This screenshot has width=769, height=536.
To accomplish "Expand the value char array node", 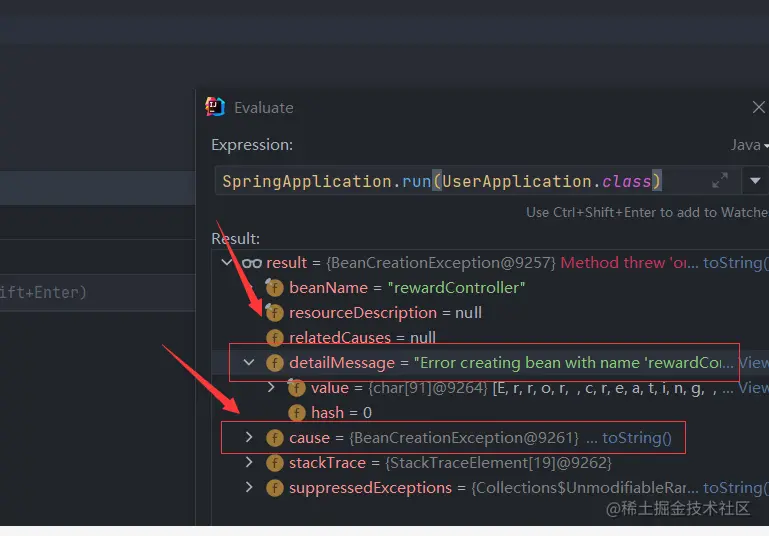I will 271,387.
